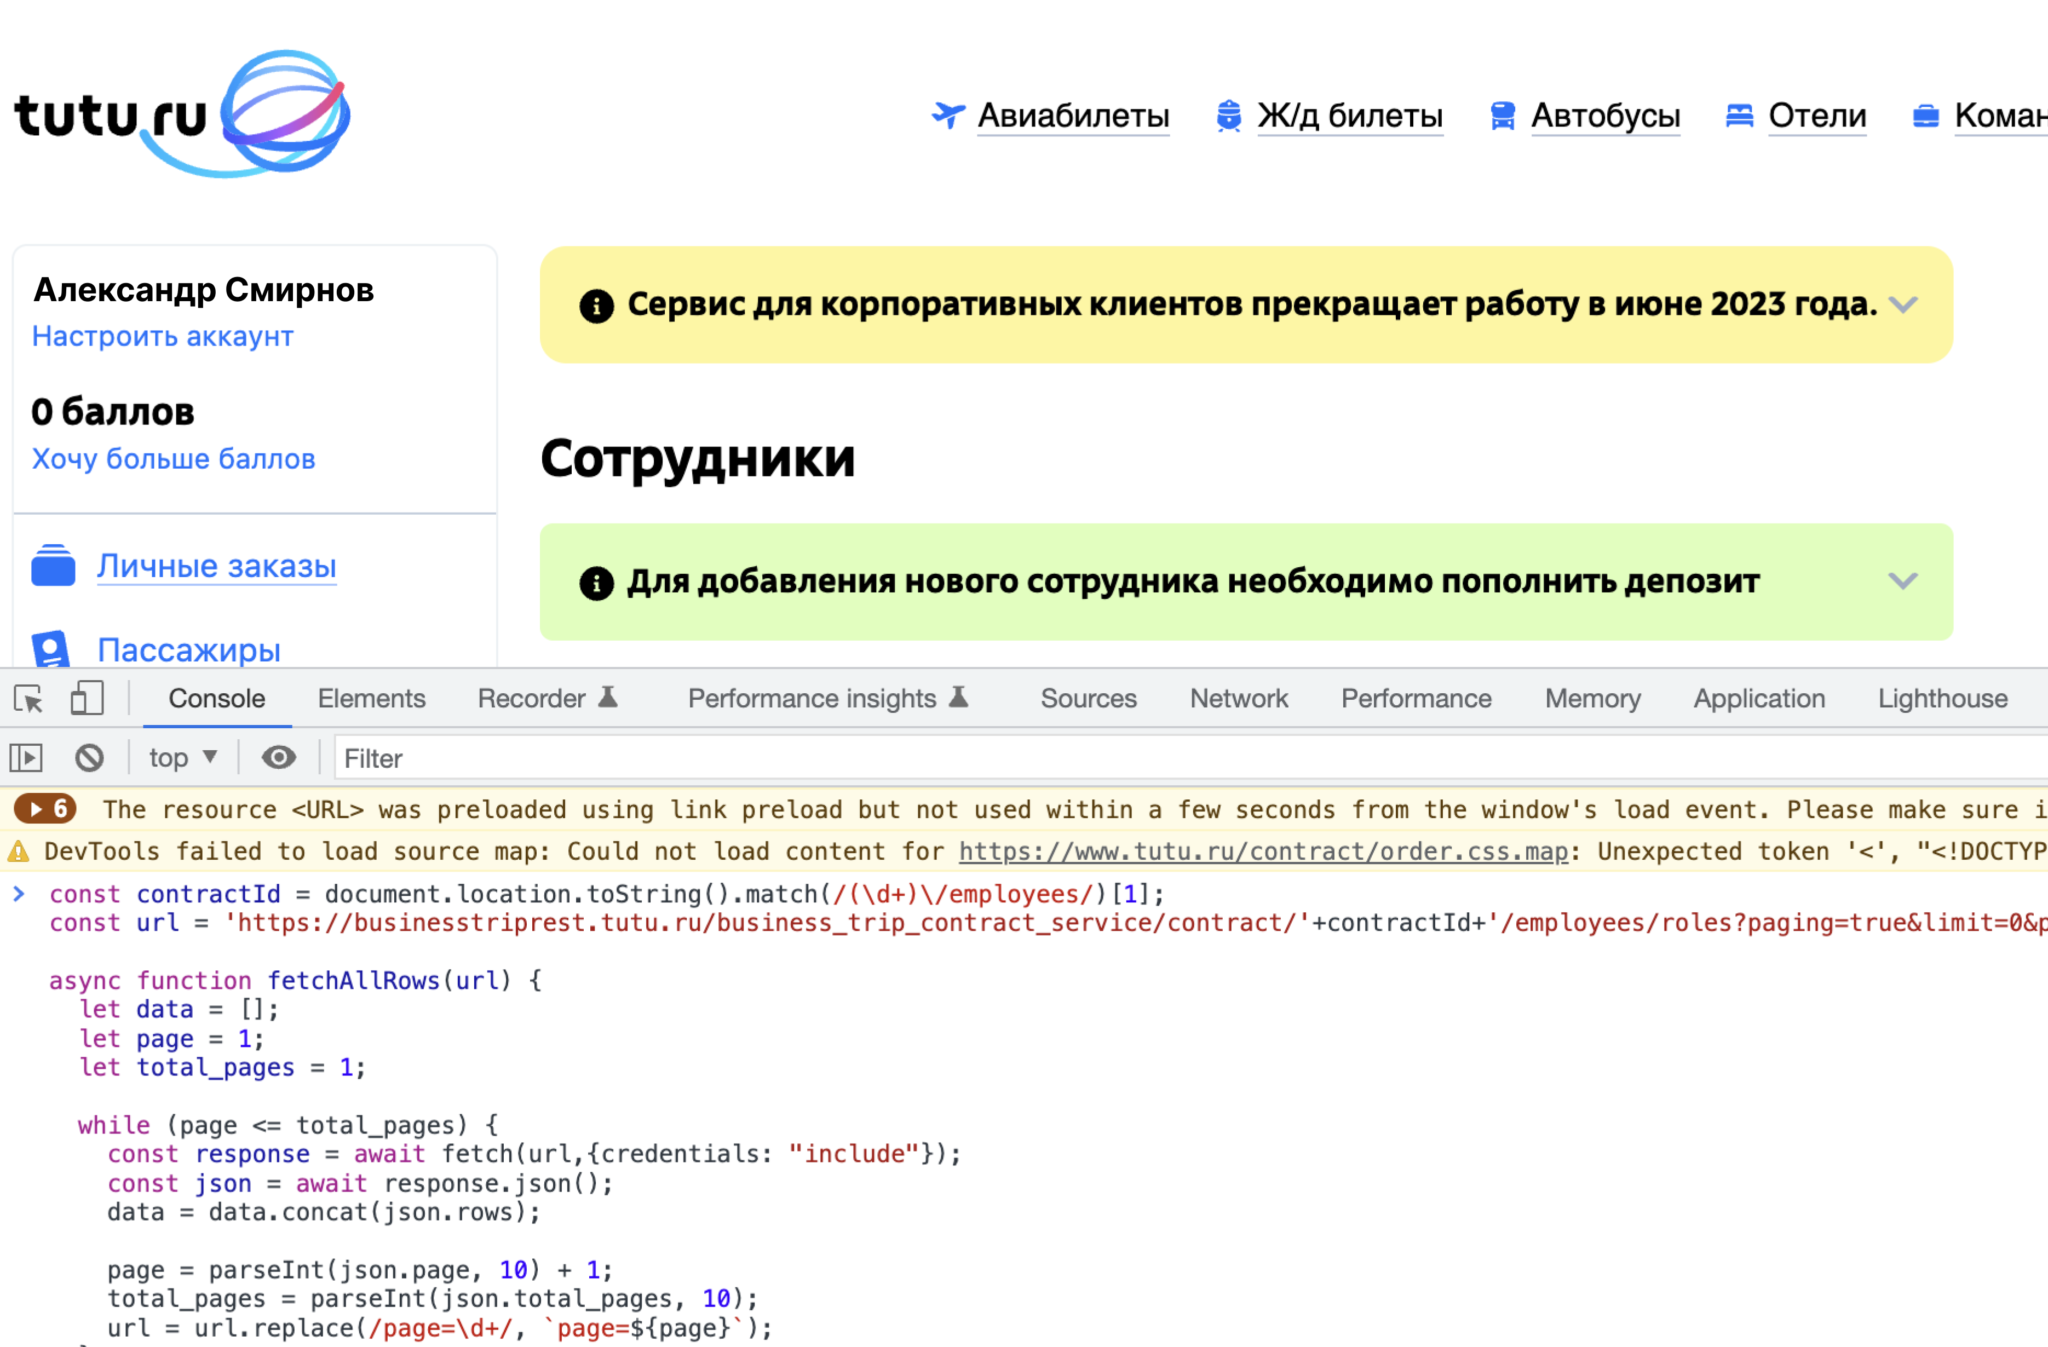The width and height of the screenshot is (2048, 1347).
Task: Click the inspect element picker icon
Action: coord(28,699)
